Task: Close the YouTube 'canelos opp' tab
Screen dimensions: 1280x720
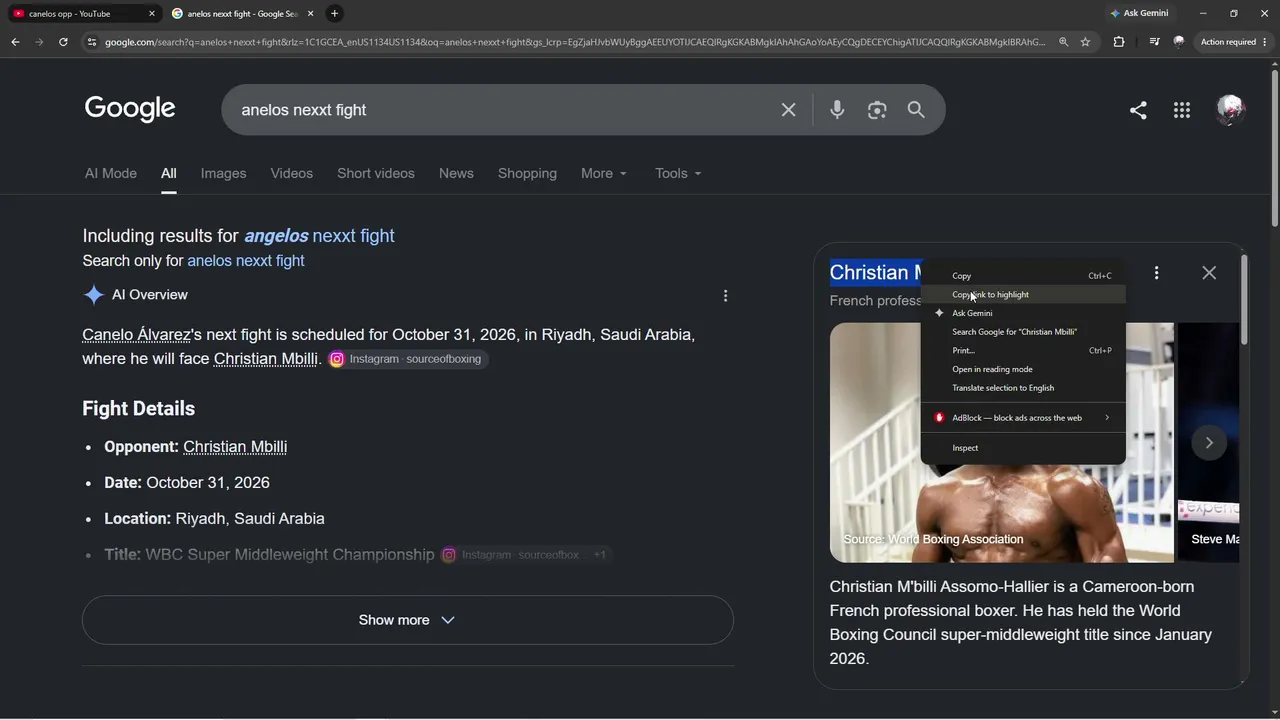Action: [x=152, y=14]
